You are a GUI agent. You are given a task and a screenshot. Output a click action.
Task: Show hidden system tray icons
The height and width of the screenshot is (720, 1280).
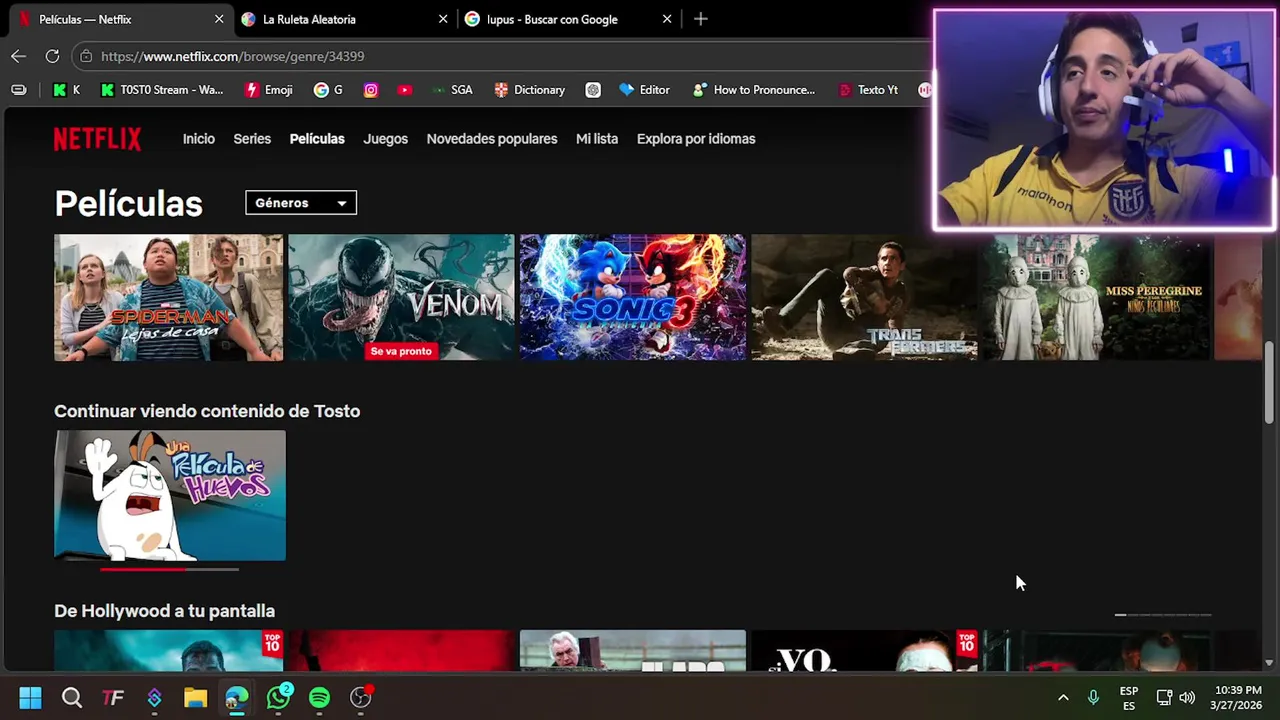click(x=1063, y=697)
